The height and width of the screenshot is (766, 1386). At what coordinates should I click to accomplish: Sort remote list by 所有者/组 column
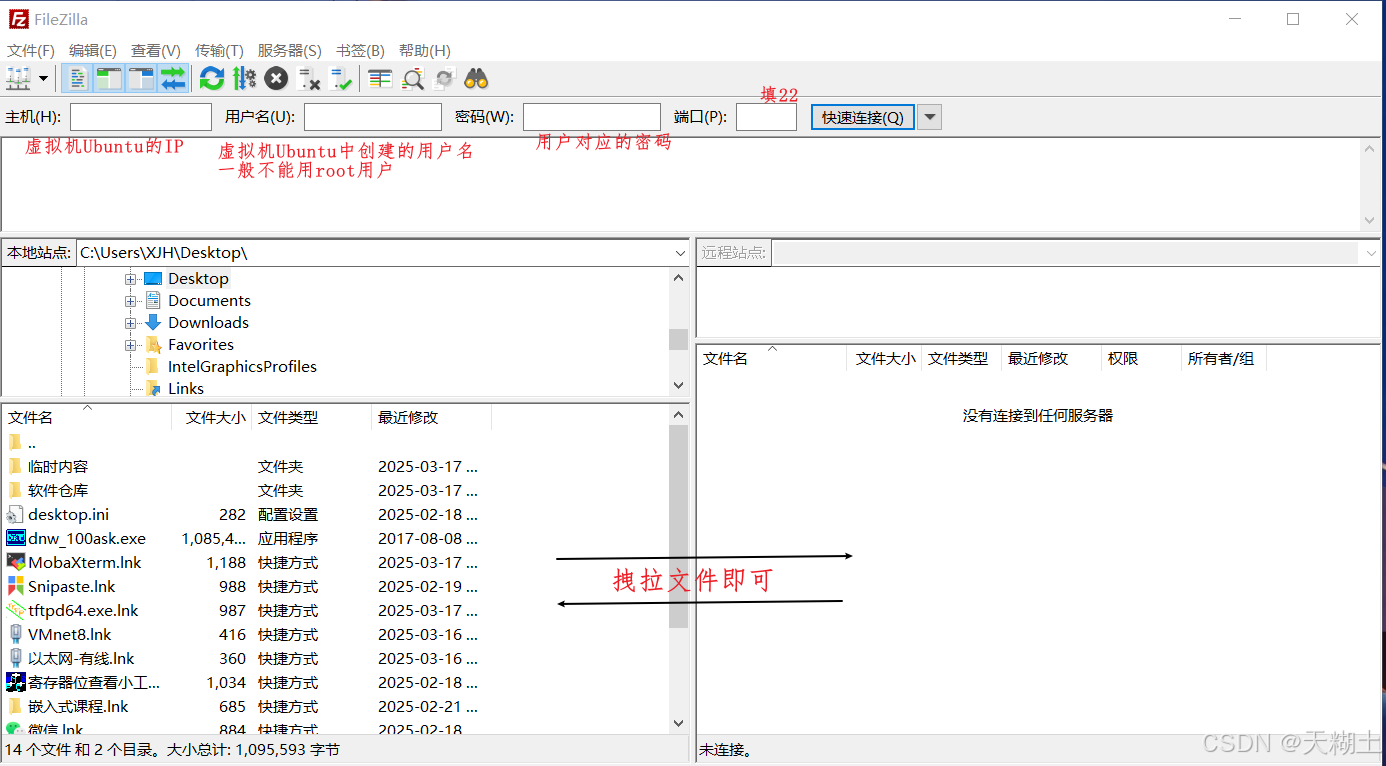pyautogui.click(x=1224, y=358)
